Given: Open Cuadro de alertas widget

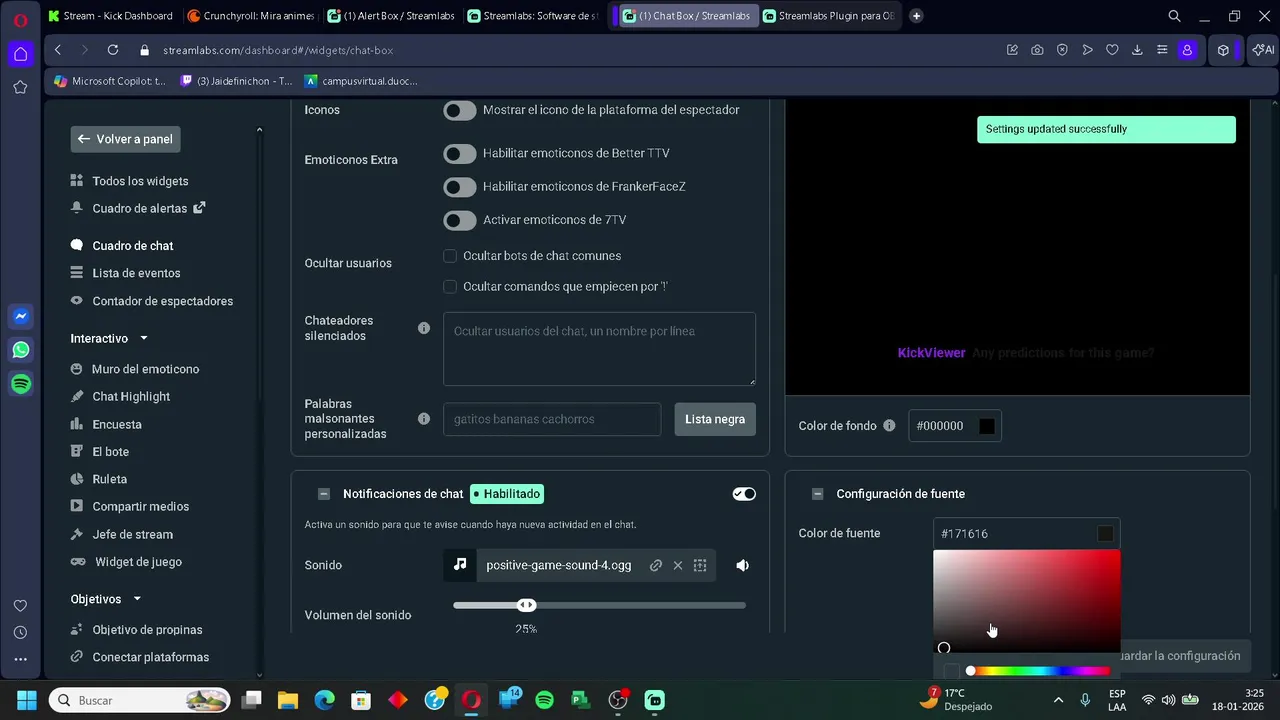Looking at the screenshot, I should click(x=138, y=208).
